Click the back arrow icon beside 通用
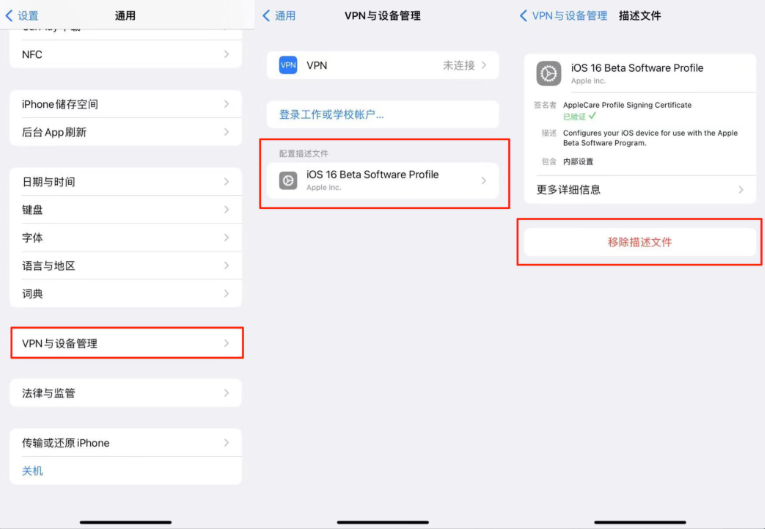 266,16
